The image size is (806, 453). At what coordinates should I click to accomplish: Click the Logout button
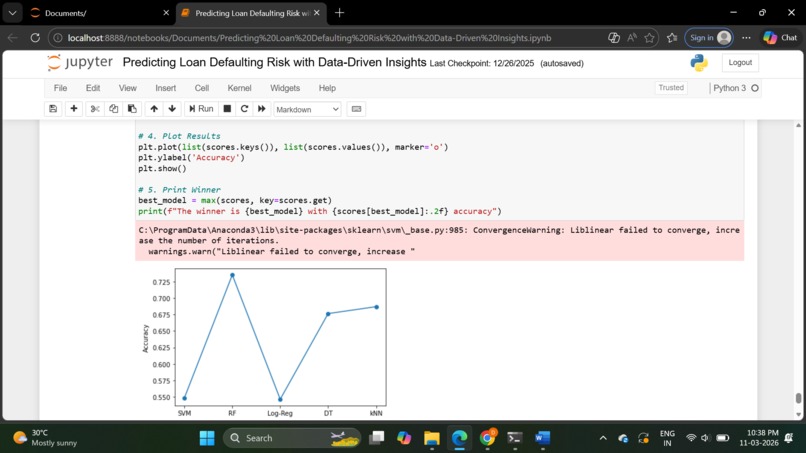point(740,63)
